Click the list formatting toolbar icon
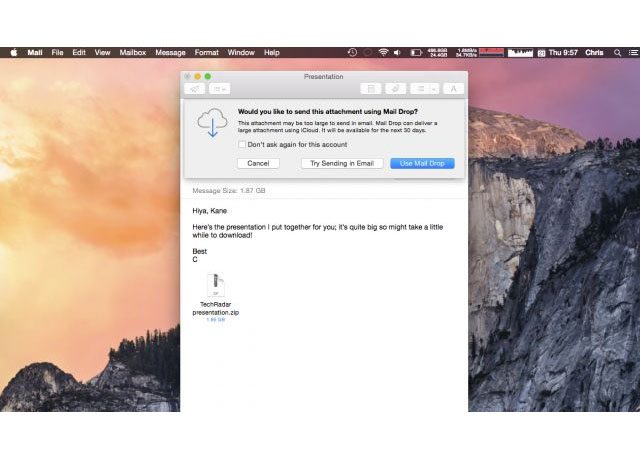640x460 pixels. point(420,89)
